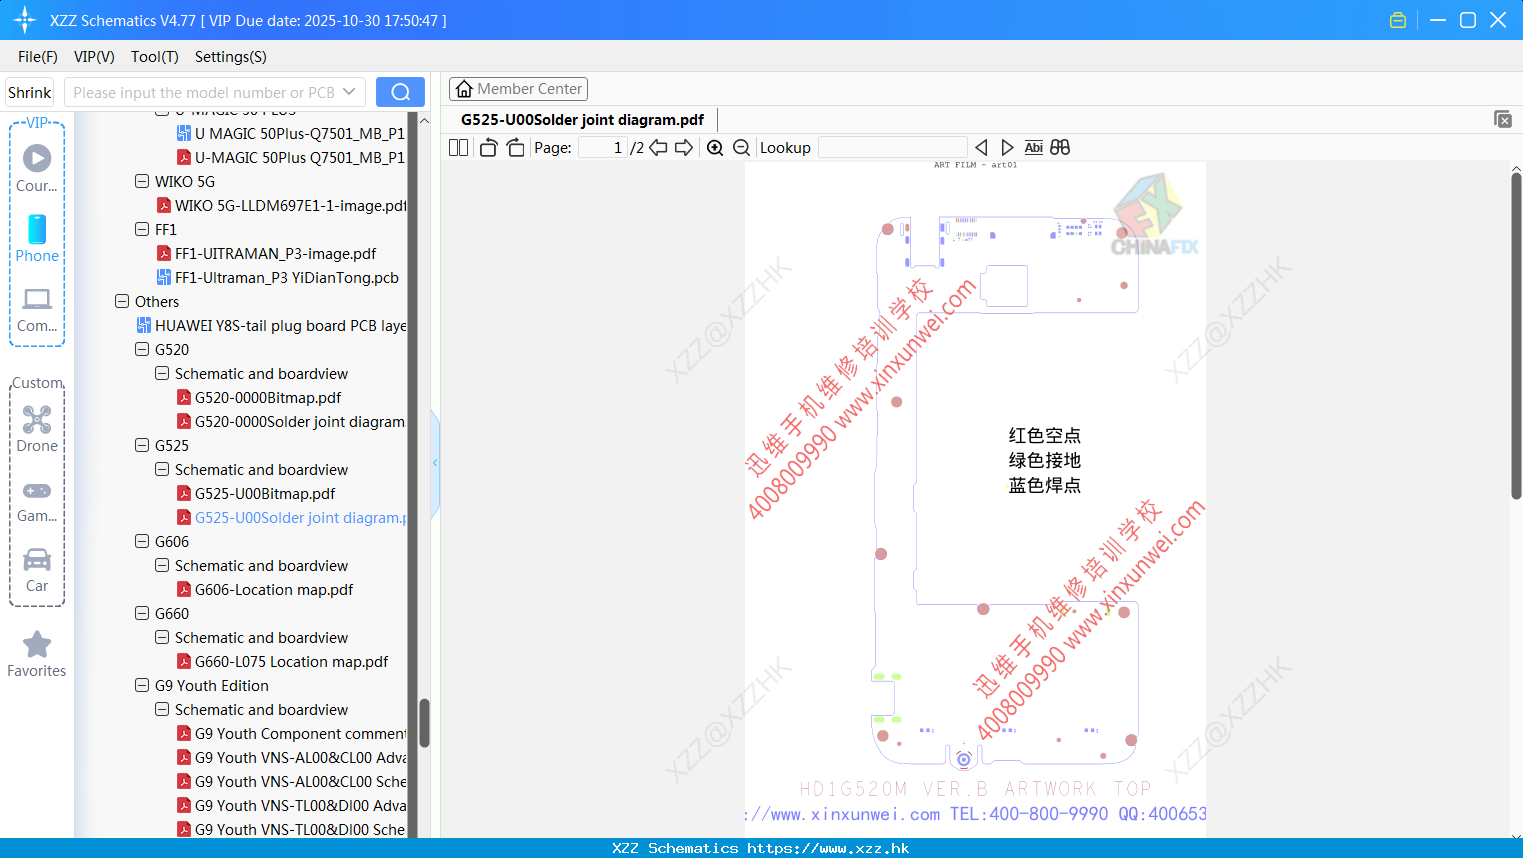Collapse the G660 tree node
The width and height of the screenshot is (1523, 858).
(x=142, y=613)
